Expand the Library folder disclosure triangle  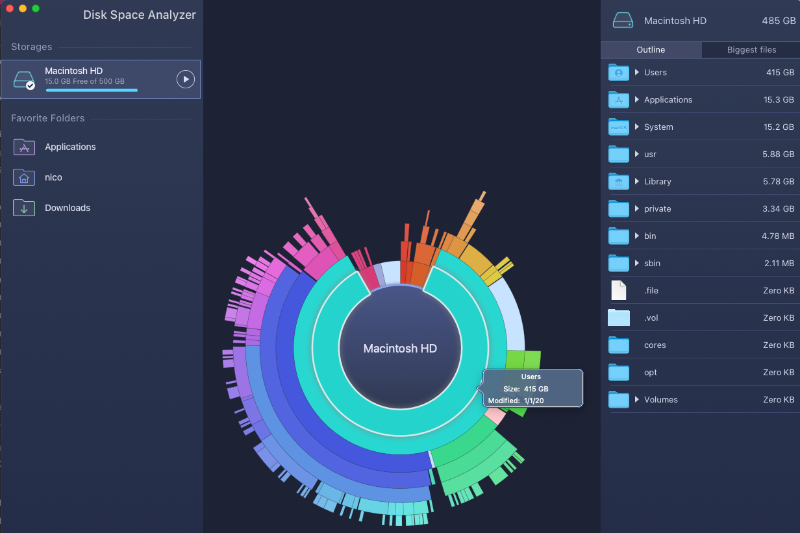click(637, 182)
